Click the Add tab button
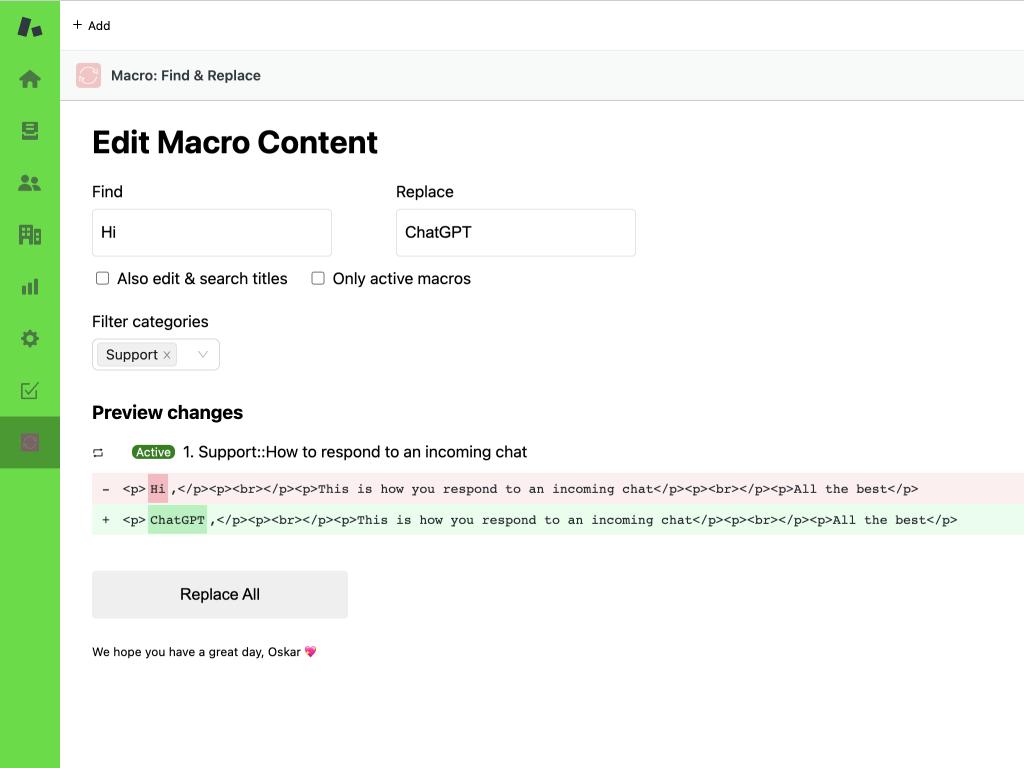The height and width of the screenshot is (768, 1024). pos(91,26)
